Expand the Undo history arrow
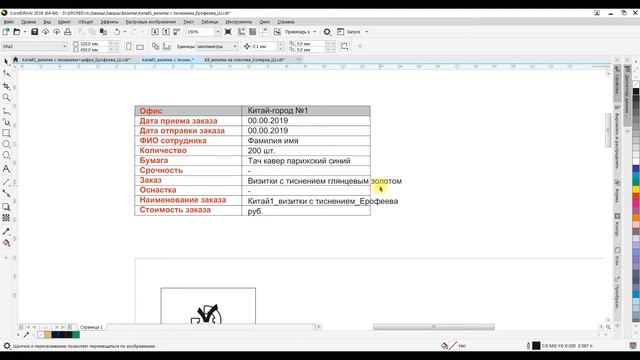The height and width of the screenshot is (360, 640). [x=124, y=31]
